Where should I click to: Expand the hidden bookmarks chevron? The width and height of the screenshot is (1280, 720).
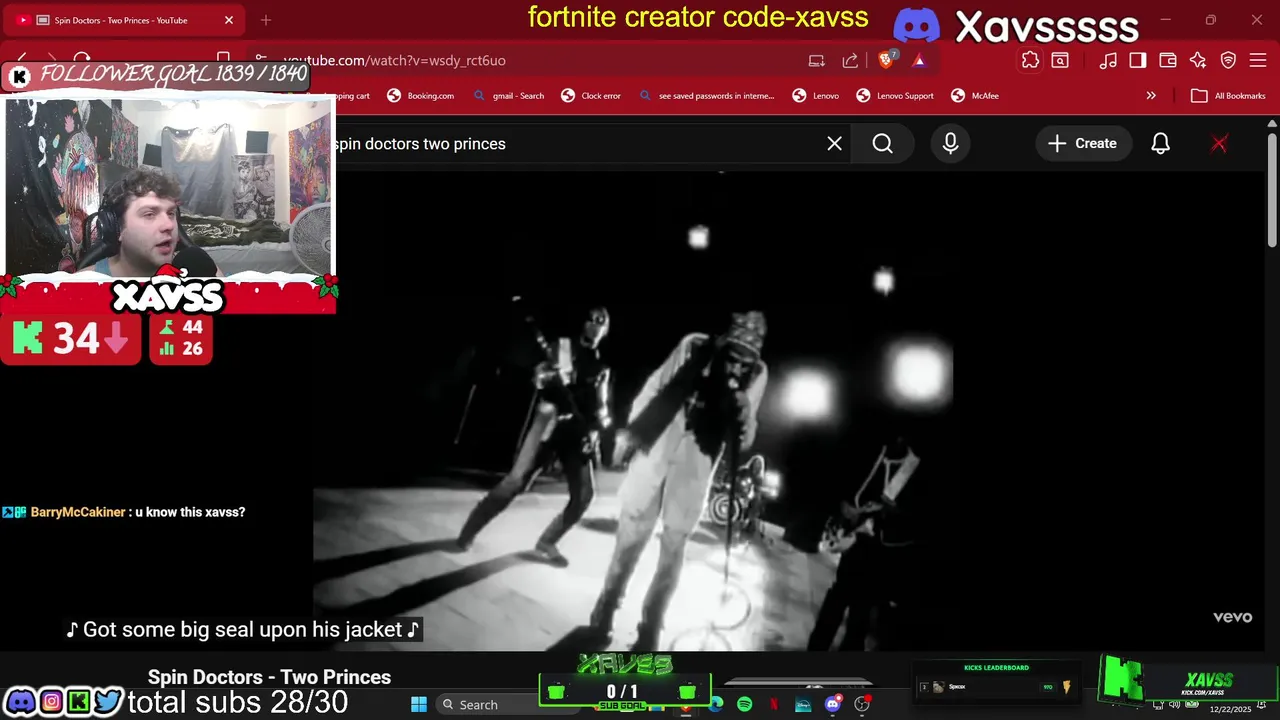coord(1151,96)
